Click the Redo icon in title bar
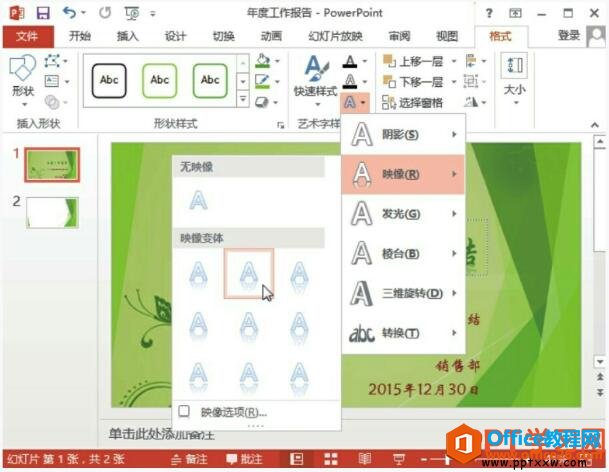Image resolution: width=609 pixels, height=472 pixels. click(x=105, y=13)
